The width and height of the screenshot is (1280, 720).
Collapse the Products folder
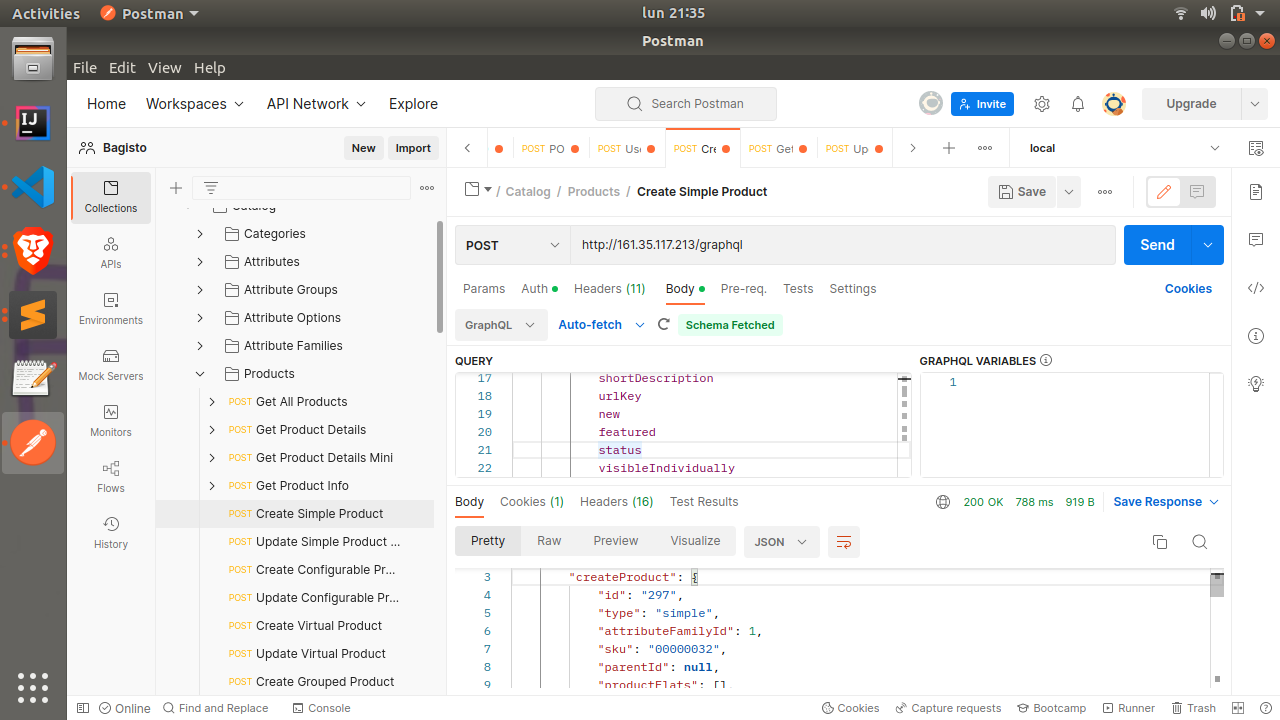[200, 374]
